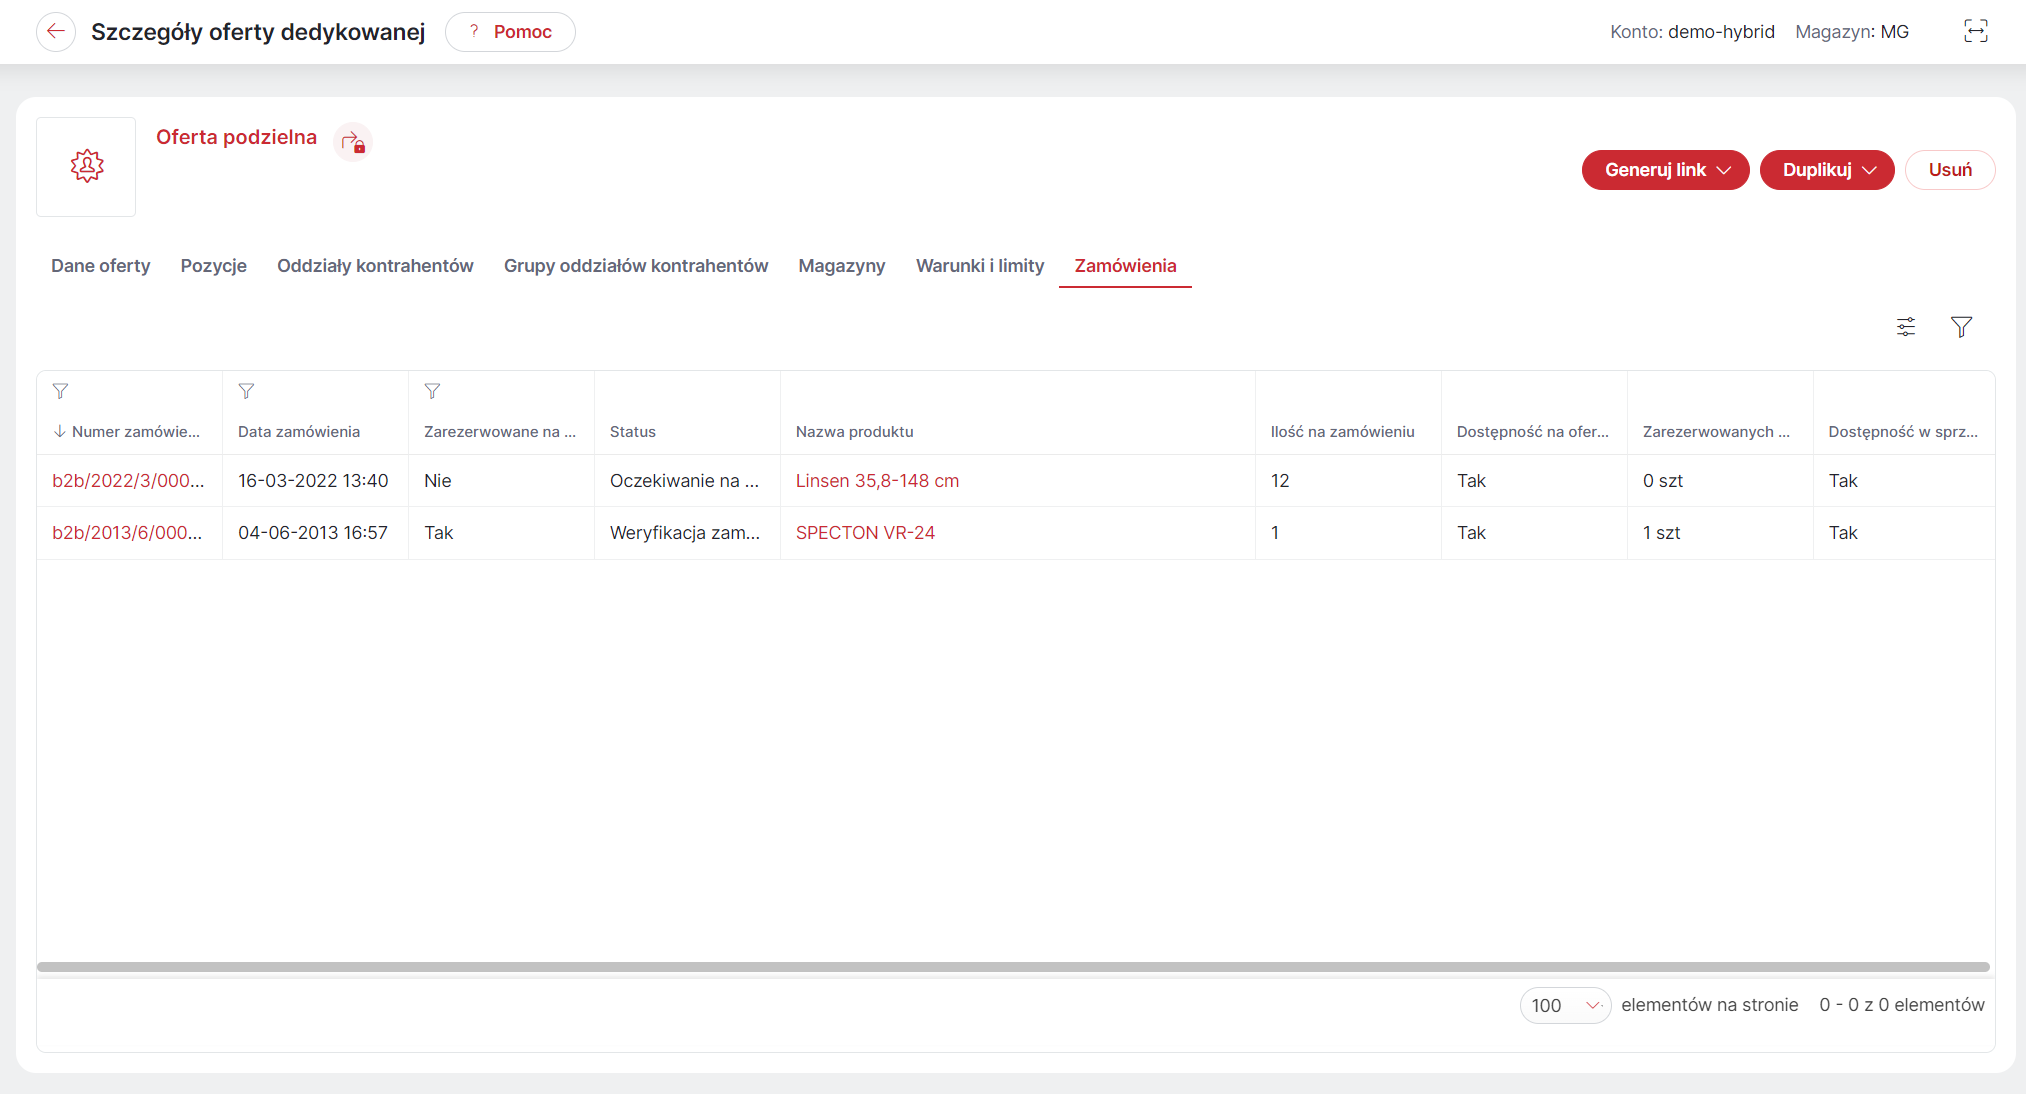Click the Usuń button
The height and width of the screenshot is (1094, 2026).
pos(1950,170)
